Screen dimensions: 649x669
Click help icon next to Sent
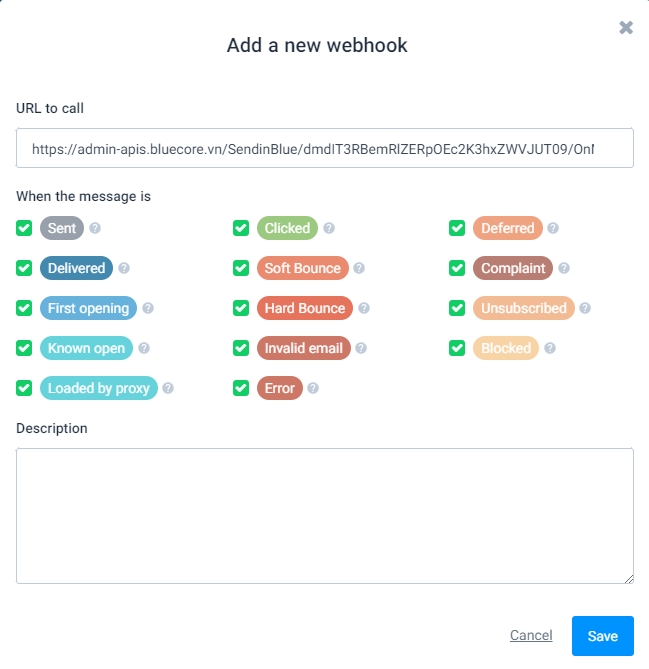[x=95, y=228]
